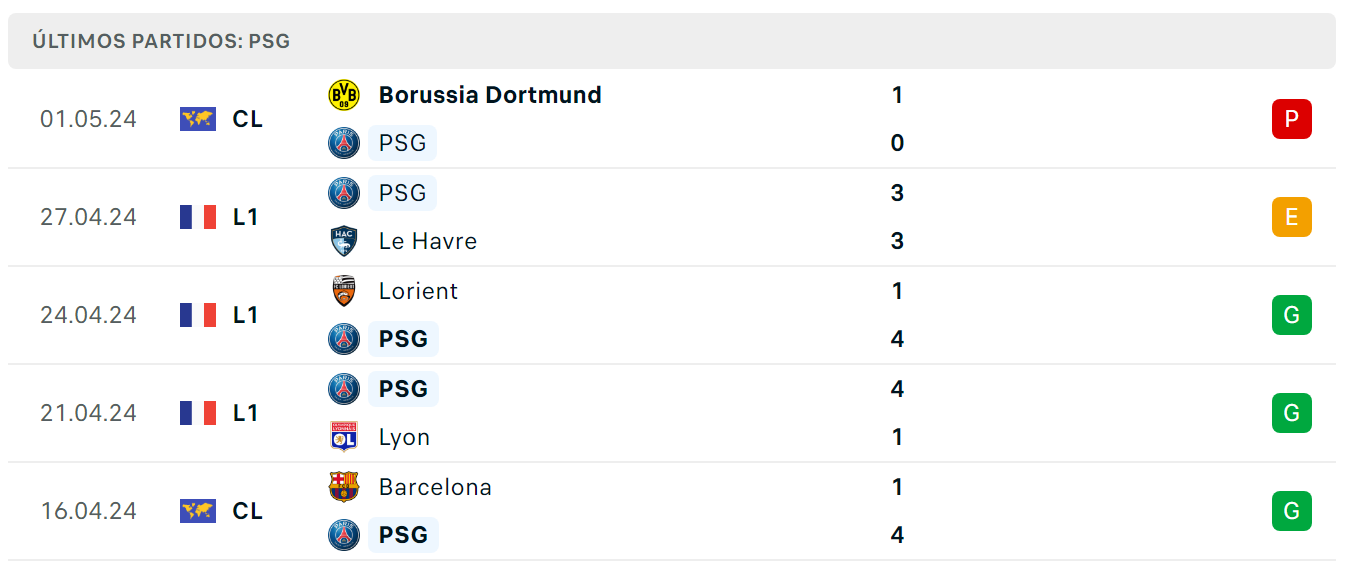Select the ÚLTIMOS PARTIDOS: PSG header
Screen dimensions: 1351x574
click(161, 41)
